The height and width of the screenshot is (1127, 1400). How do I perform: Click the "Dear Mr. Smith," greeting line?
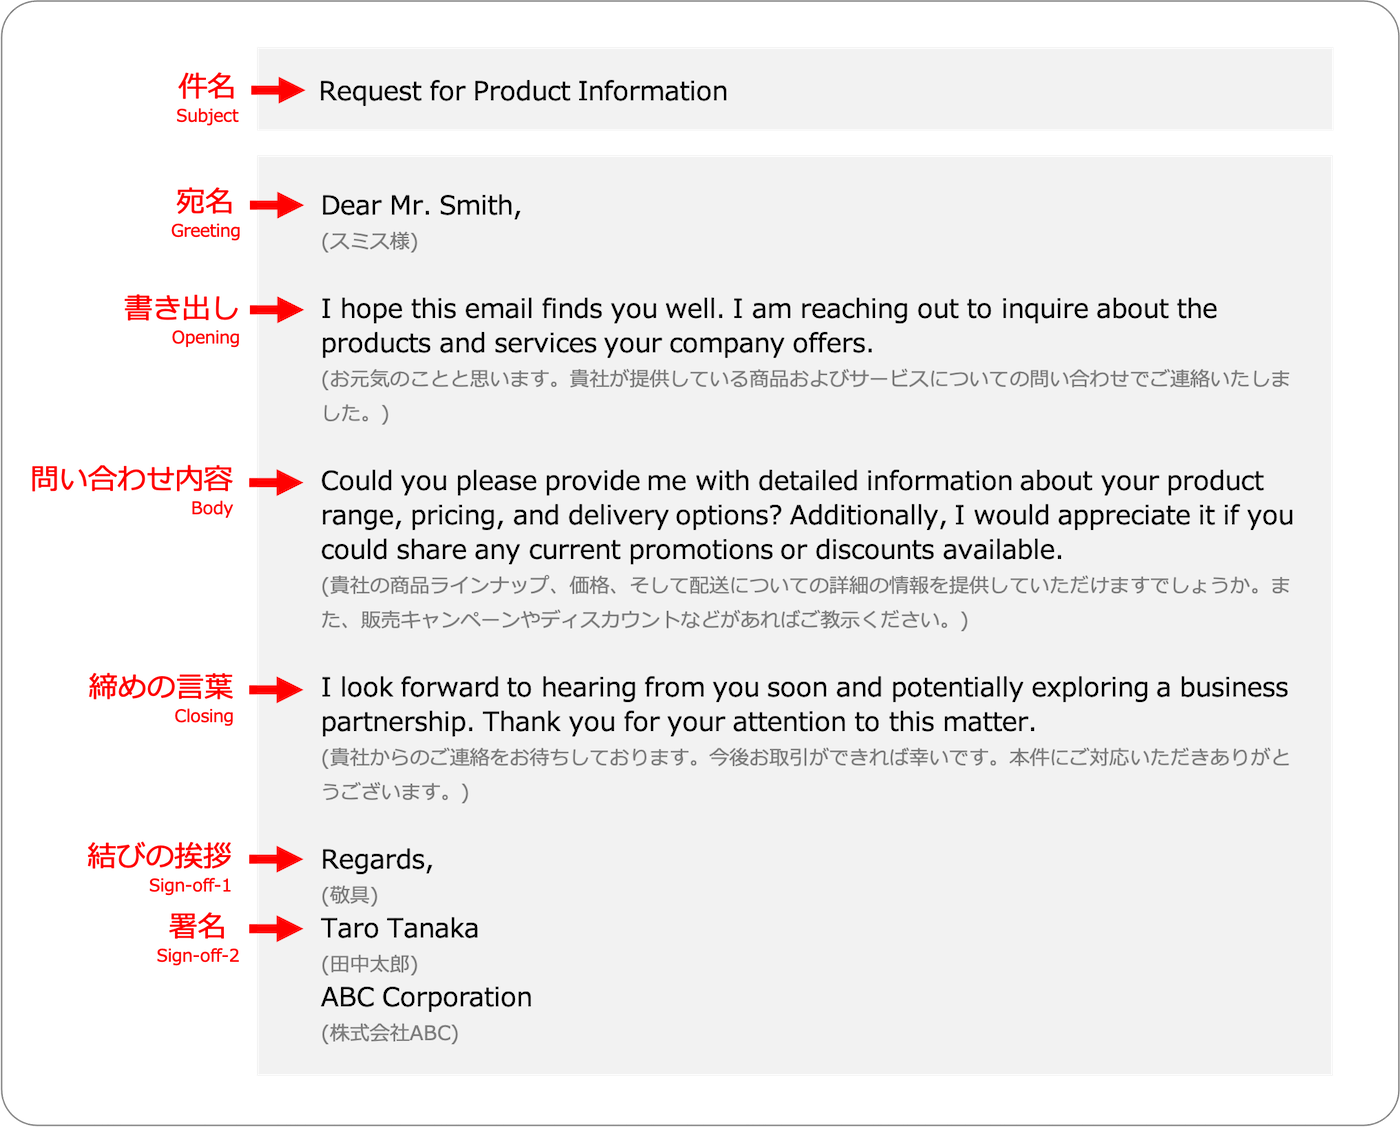click(421, 206)
